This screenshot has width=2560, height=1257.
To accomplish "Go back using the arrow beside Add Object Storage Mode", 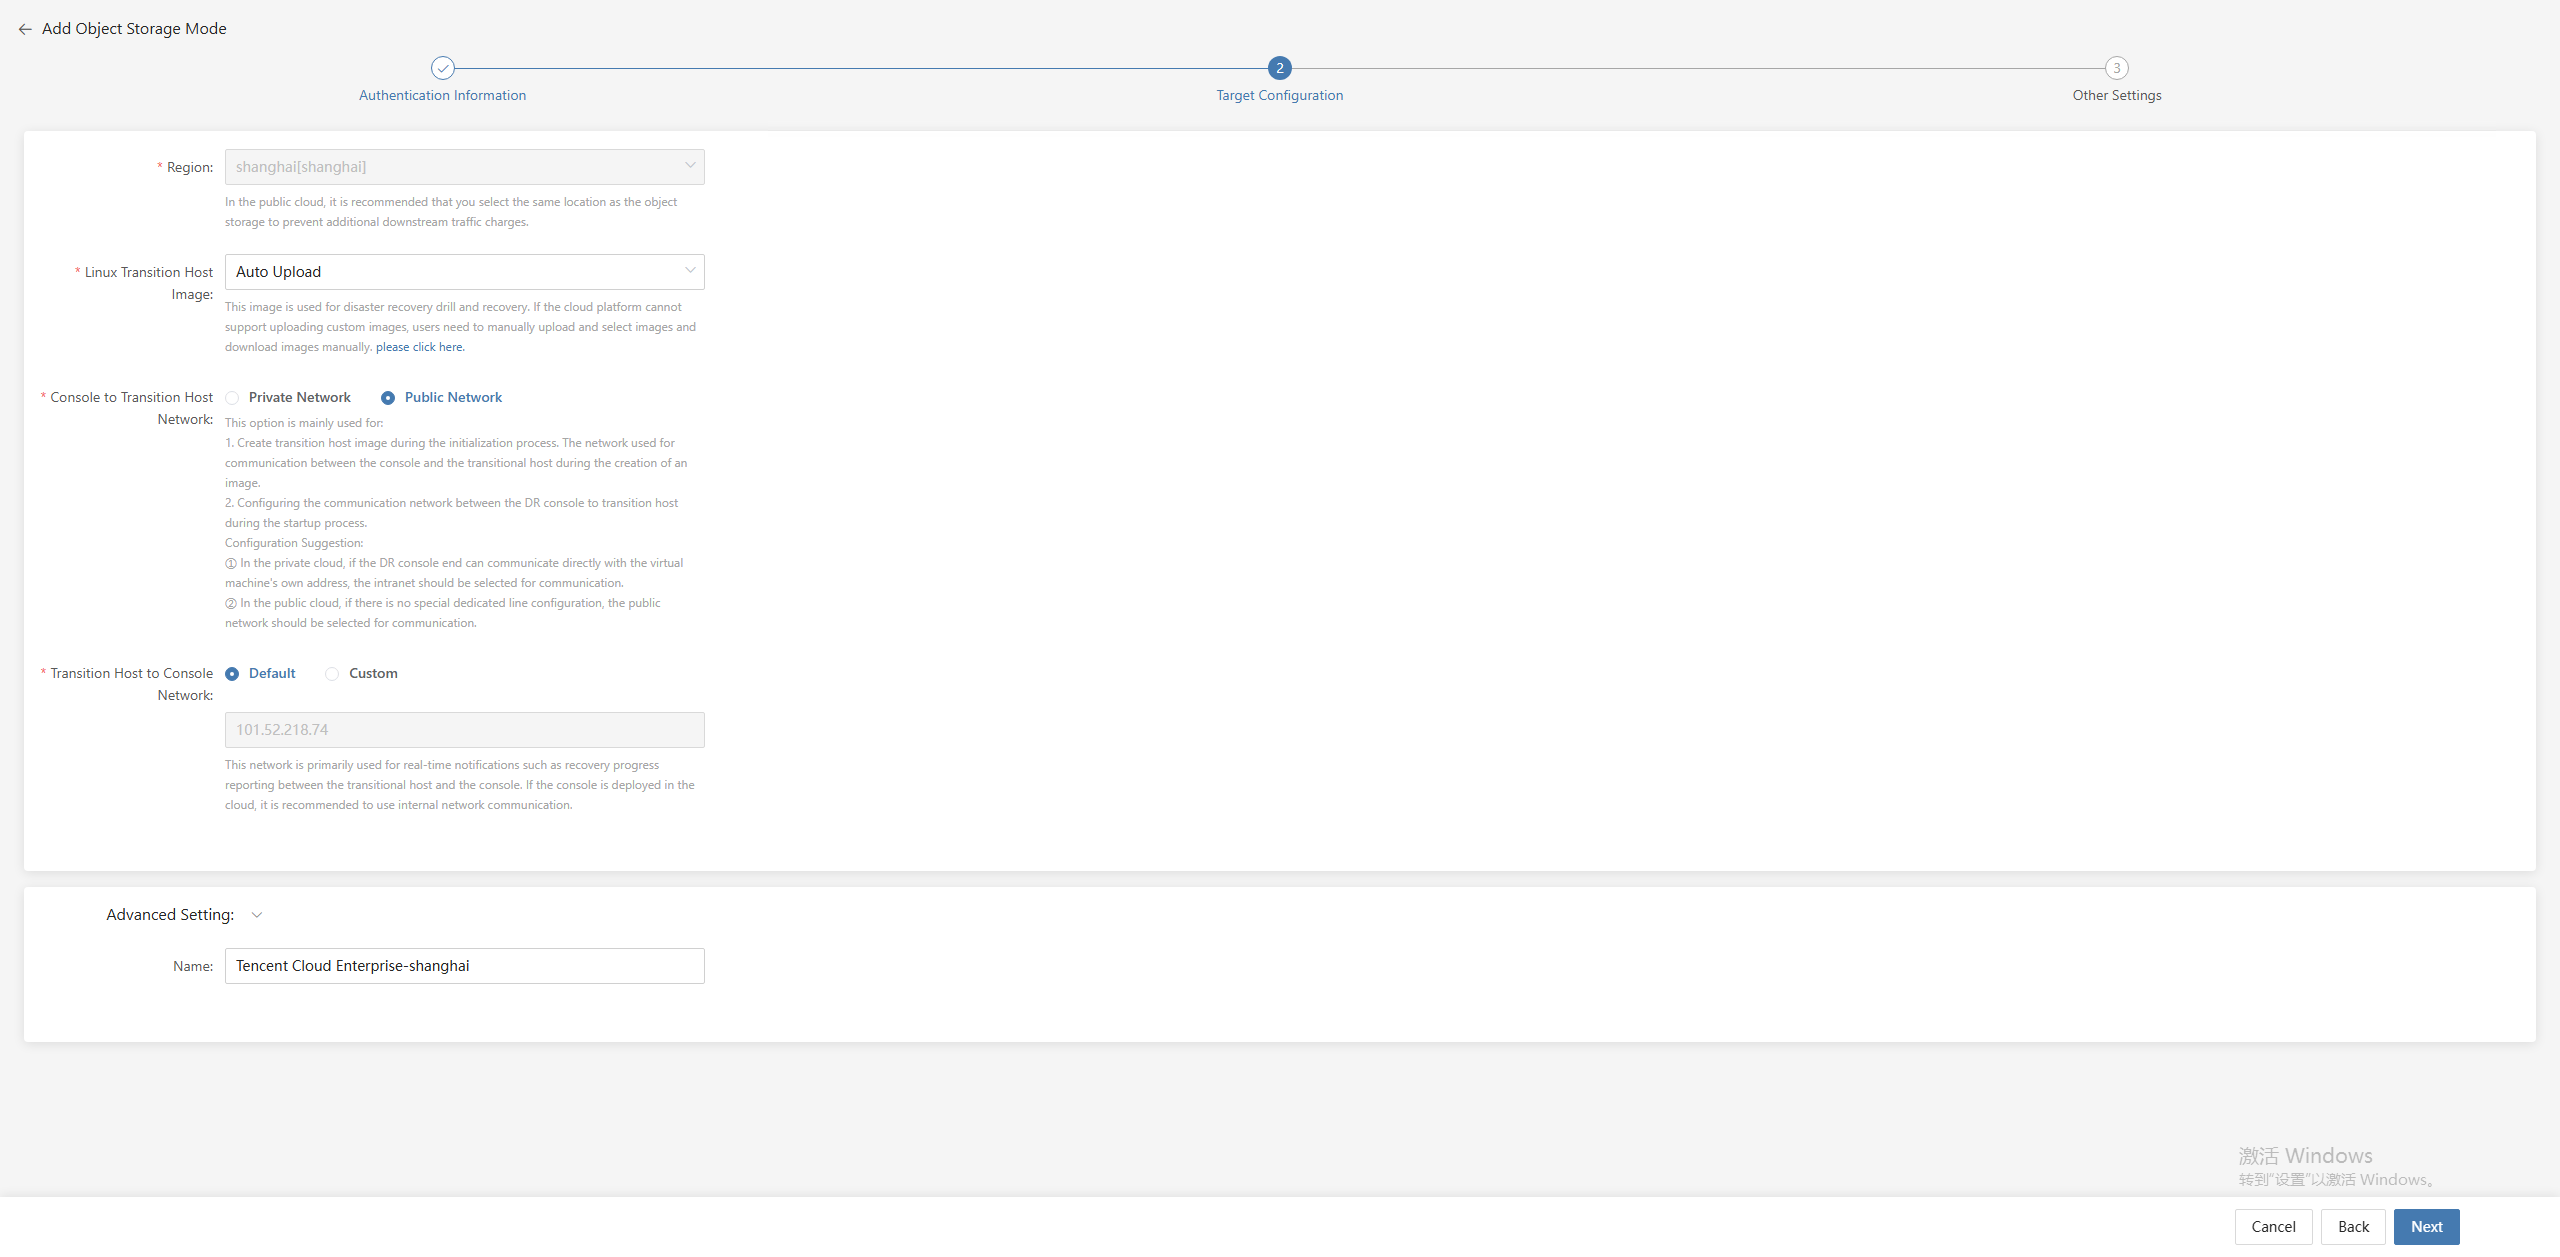I will click(x=25, y=29).
